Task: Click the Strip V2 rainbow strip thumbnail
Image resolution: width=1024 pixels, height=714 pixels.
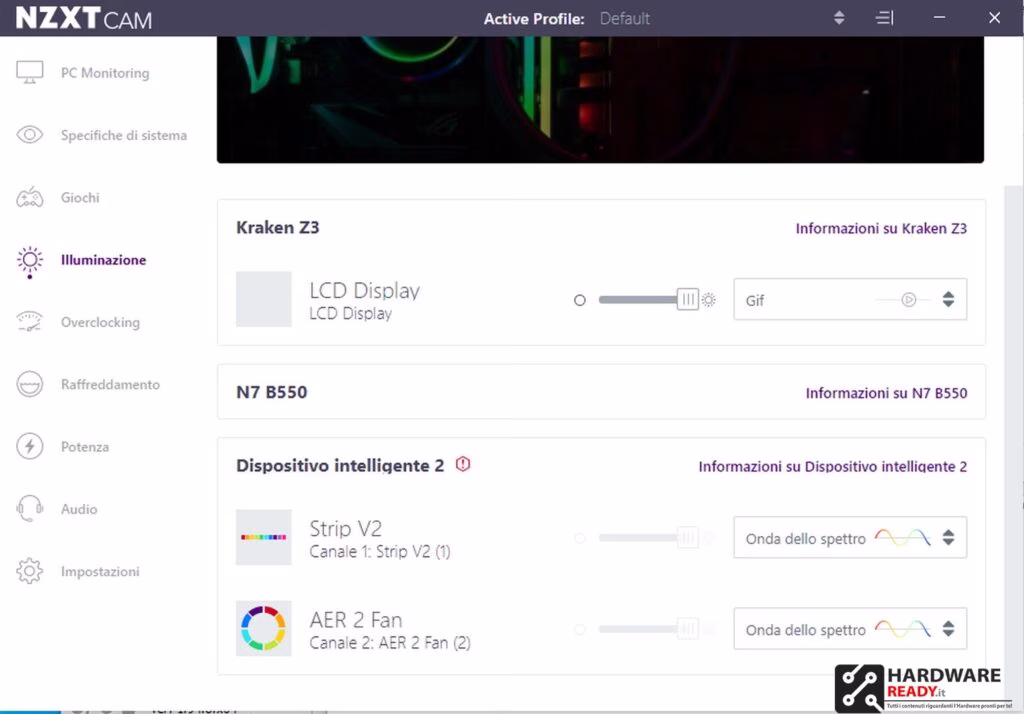Action: point(263,537)
